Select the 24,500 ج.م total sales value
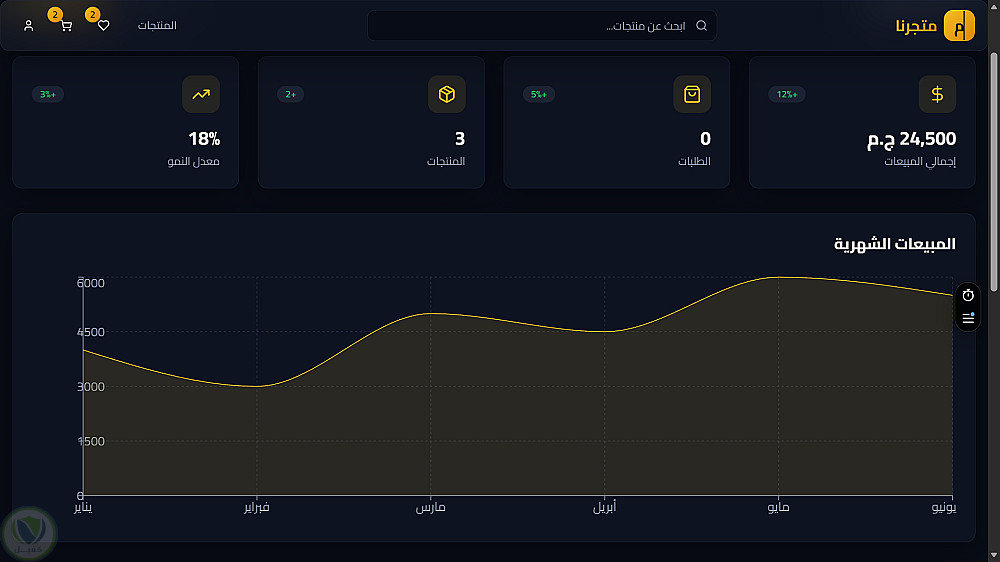1000x562 pixels. [911, 139]
